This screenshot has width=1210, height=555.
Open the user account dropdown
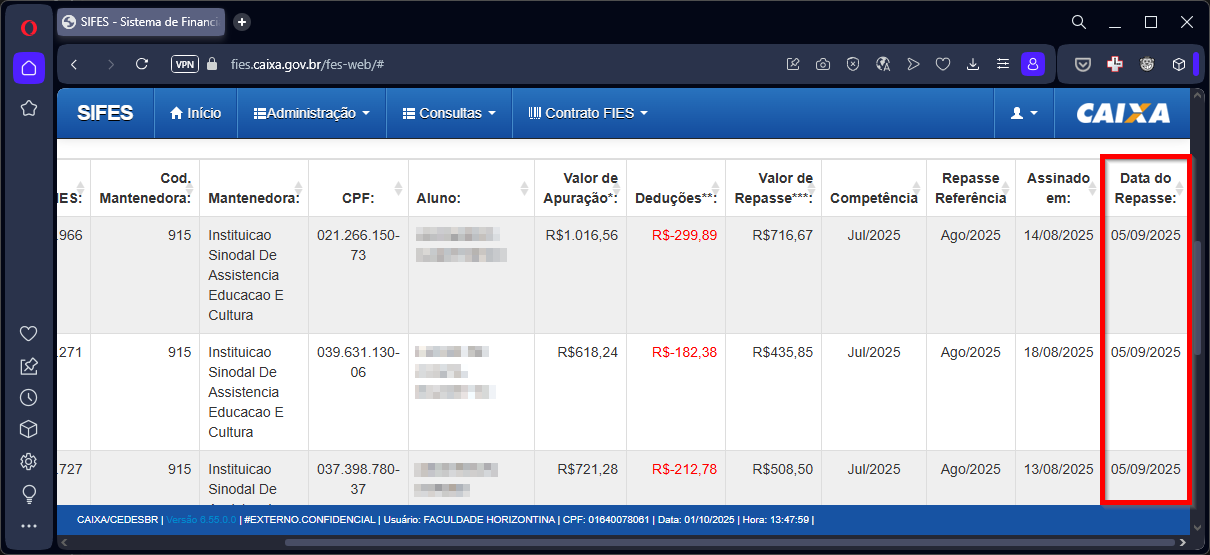pyautogui.click(x=1024, y=113)
